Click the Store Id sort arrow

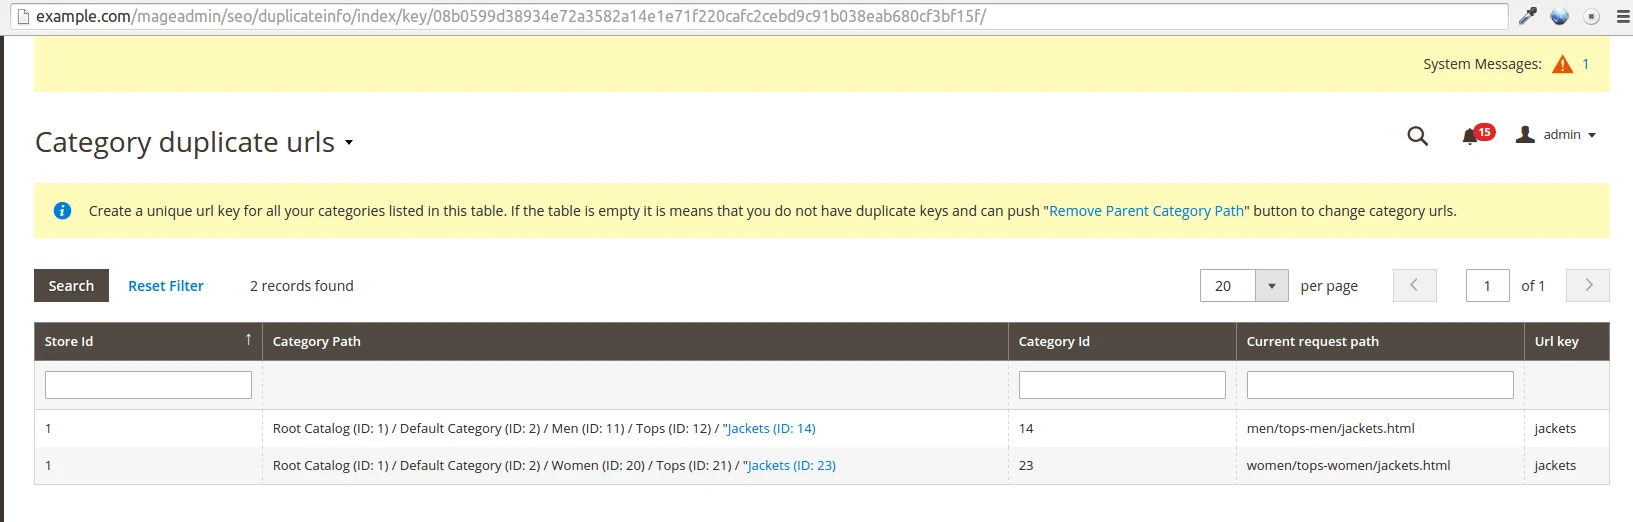point(248,340)
